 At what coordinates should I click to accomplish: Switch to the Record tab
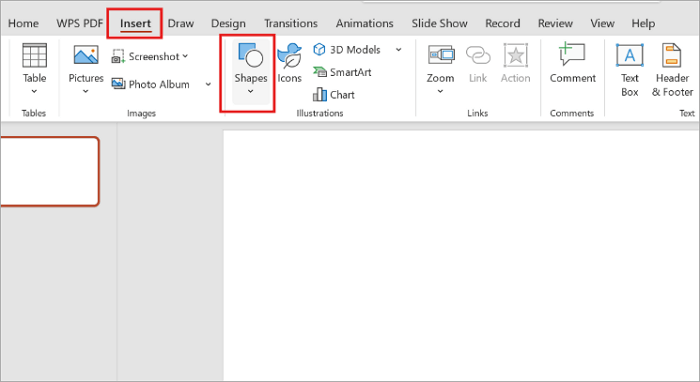(x=503, y=23)
